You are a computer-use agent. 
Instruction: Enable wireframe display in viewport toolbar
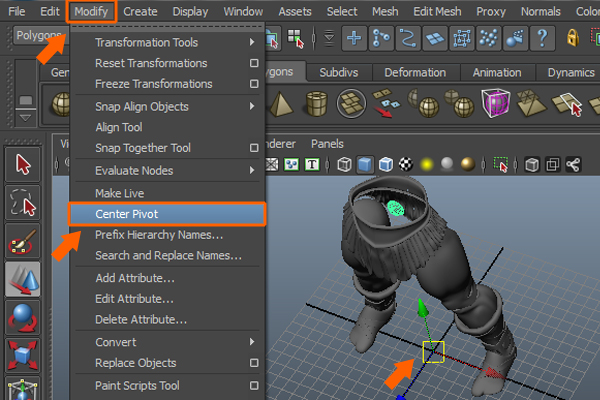[344, 164]
